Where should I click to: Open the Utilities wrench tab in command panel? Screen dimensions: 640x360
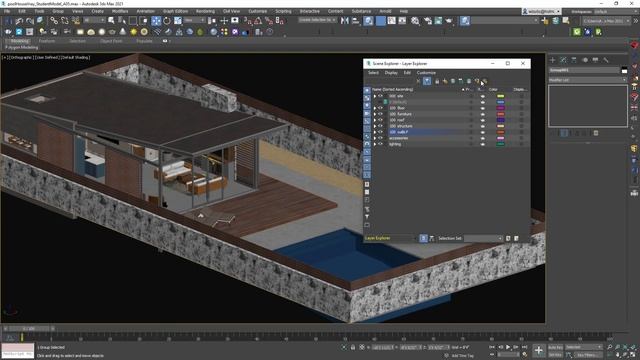click(x=606, y=60)
